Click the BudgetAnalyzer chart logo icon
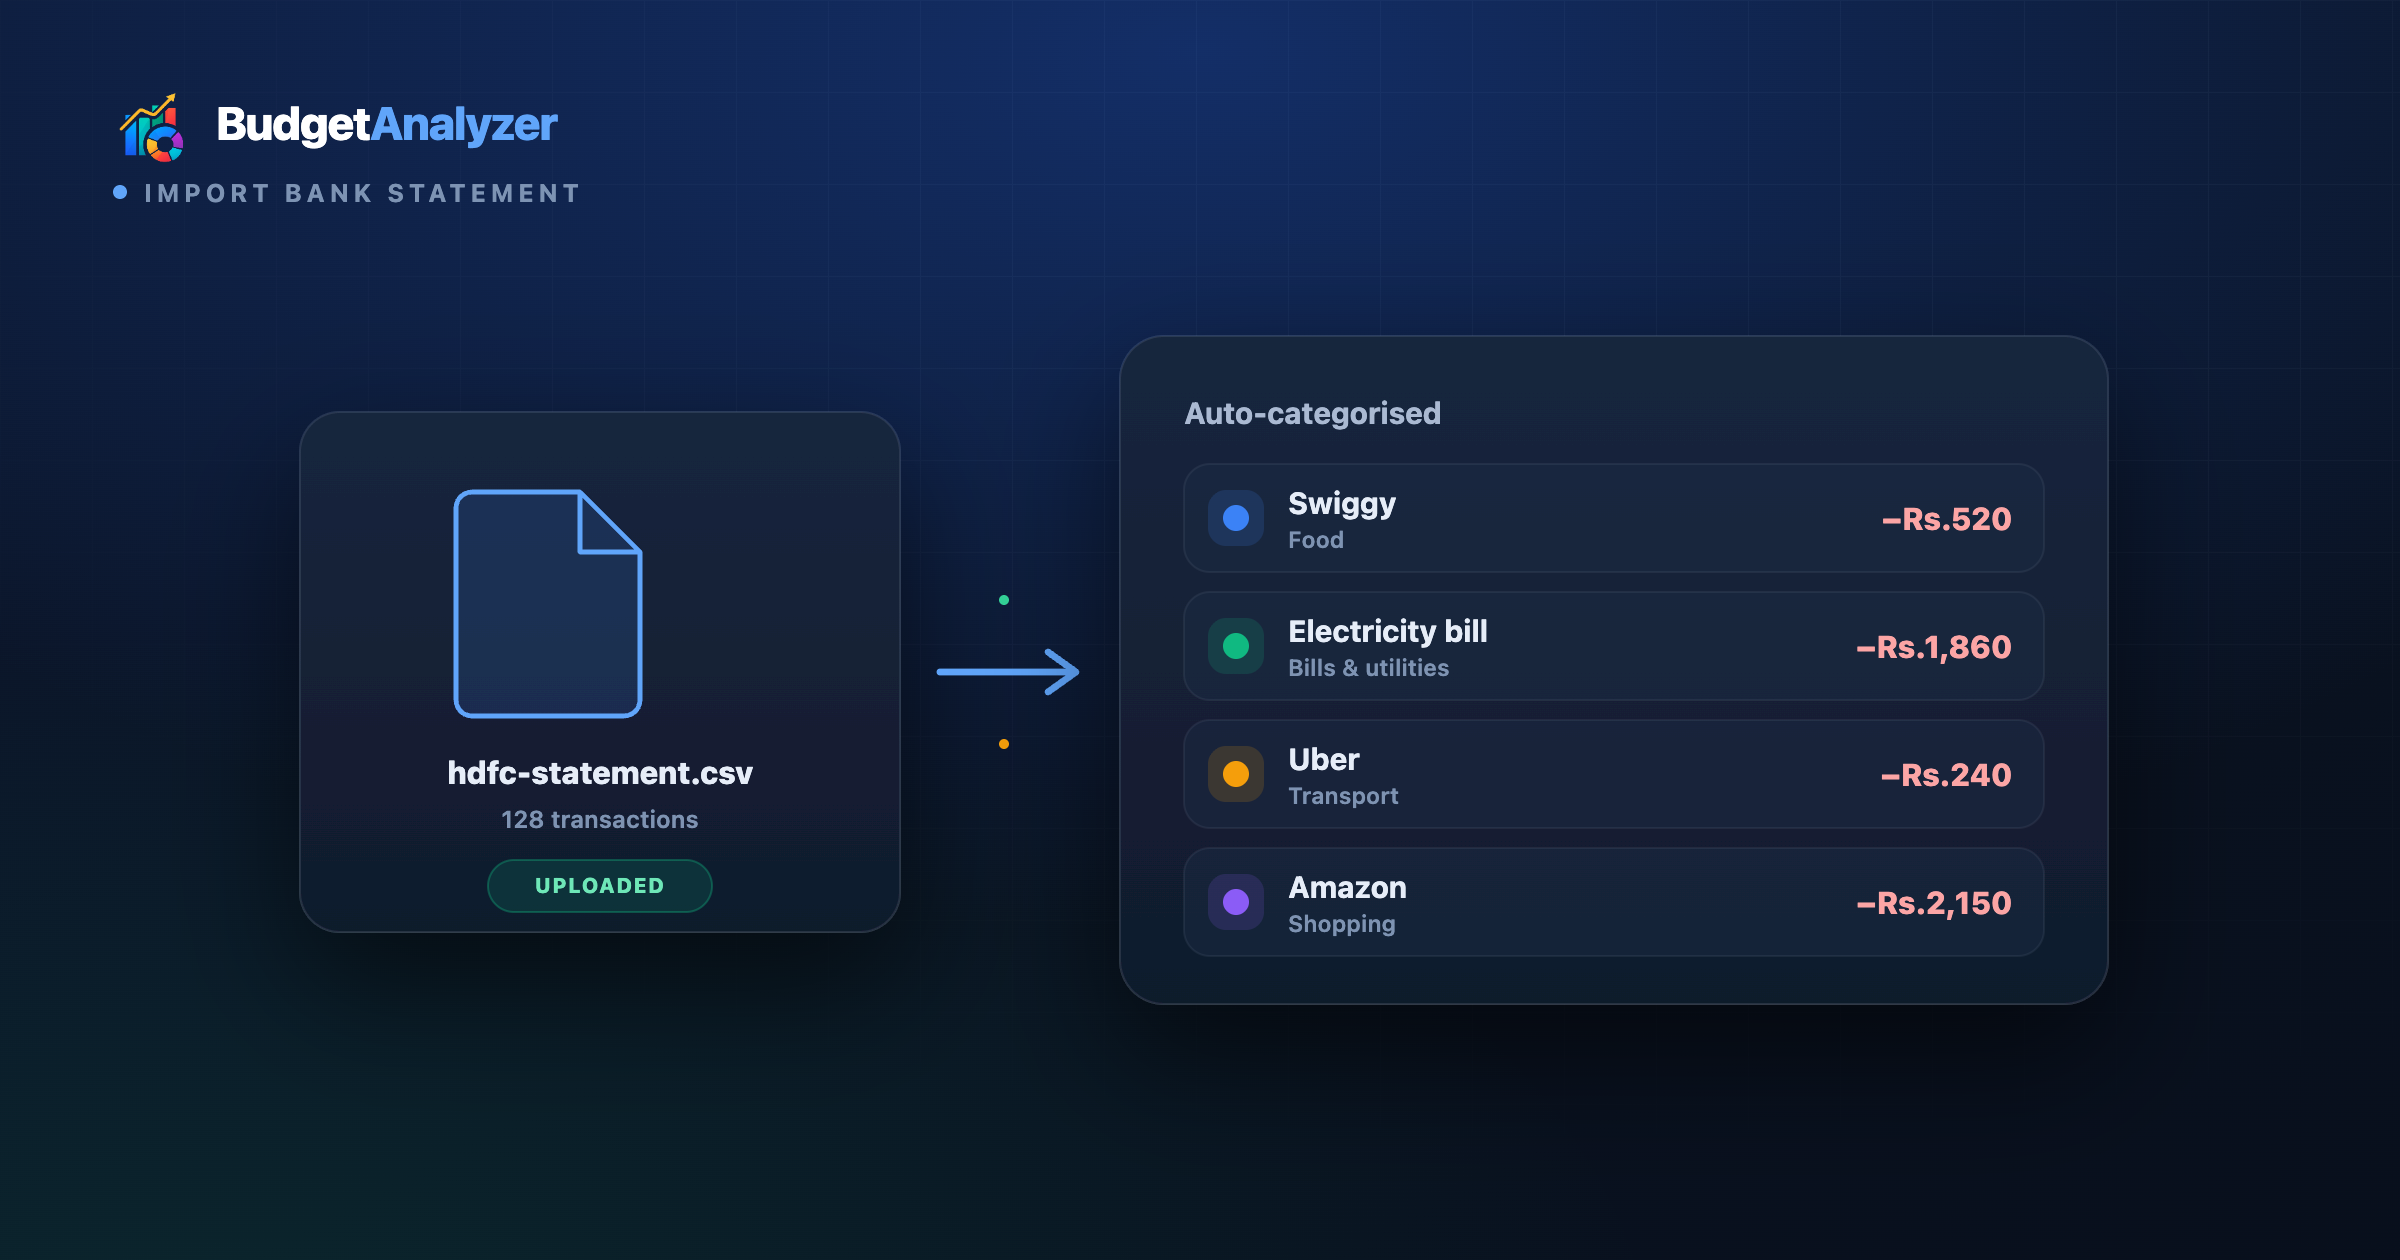Screen dimensions: 2400x1260 (152, 127)
